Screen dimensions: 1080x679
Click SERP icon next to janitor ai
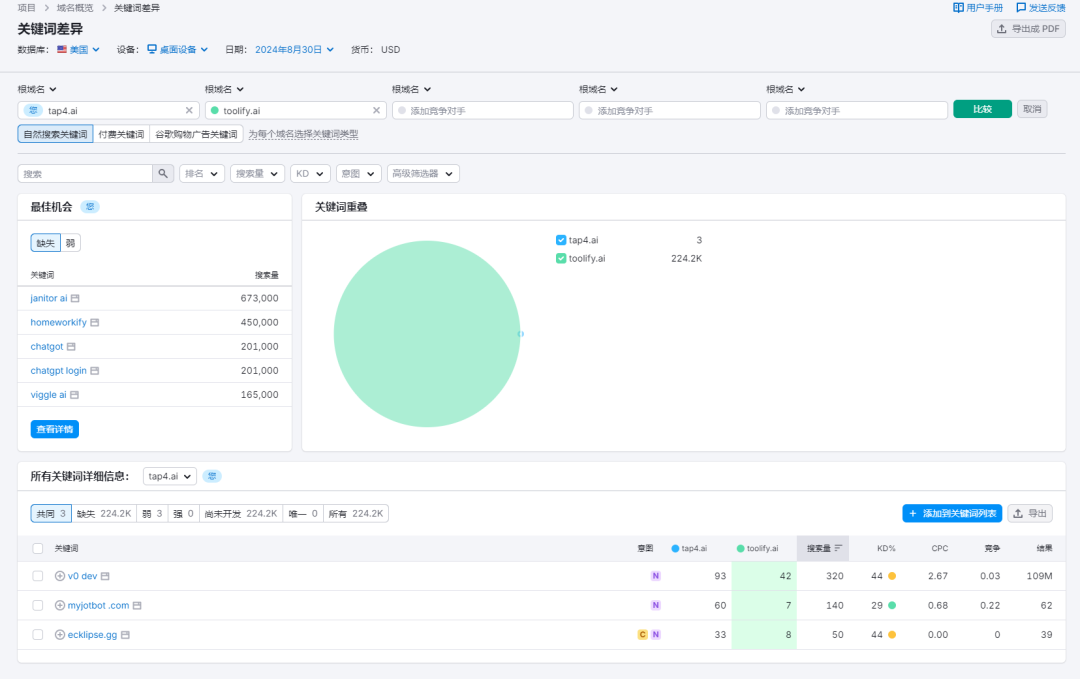(75, 299)
